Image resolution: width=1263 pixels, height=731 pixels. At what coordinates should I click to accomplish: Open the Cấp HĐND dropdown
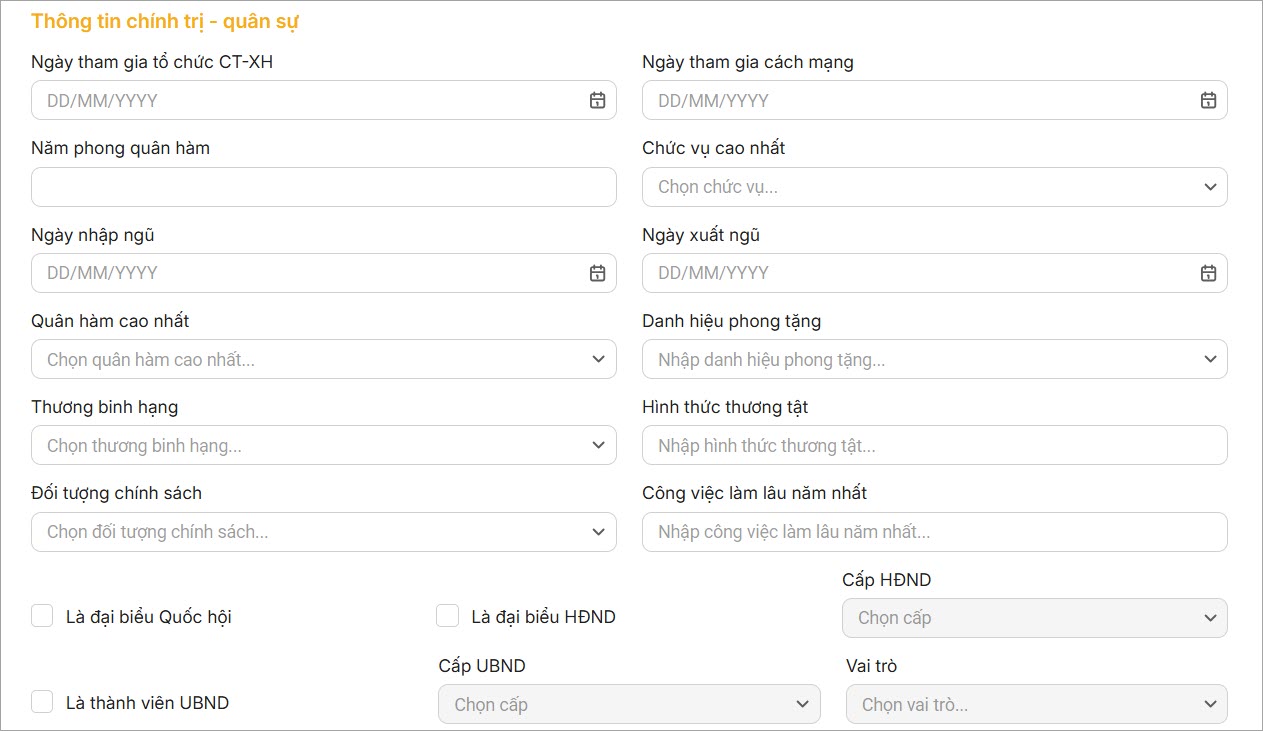1034,618
